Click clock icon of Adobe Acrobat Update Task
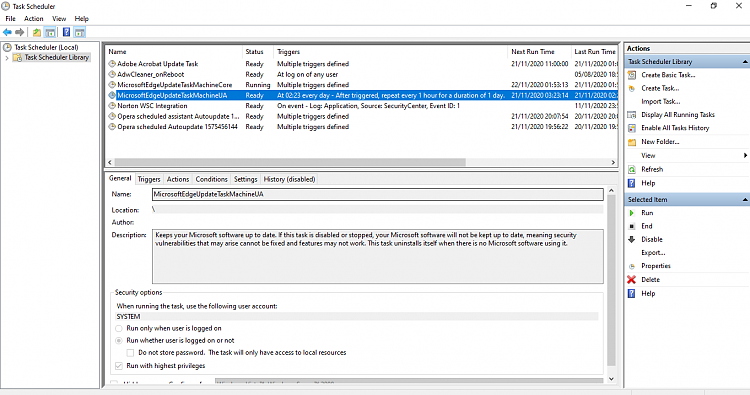This screenshot has height=395, width=750. (x=112, y=64)
